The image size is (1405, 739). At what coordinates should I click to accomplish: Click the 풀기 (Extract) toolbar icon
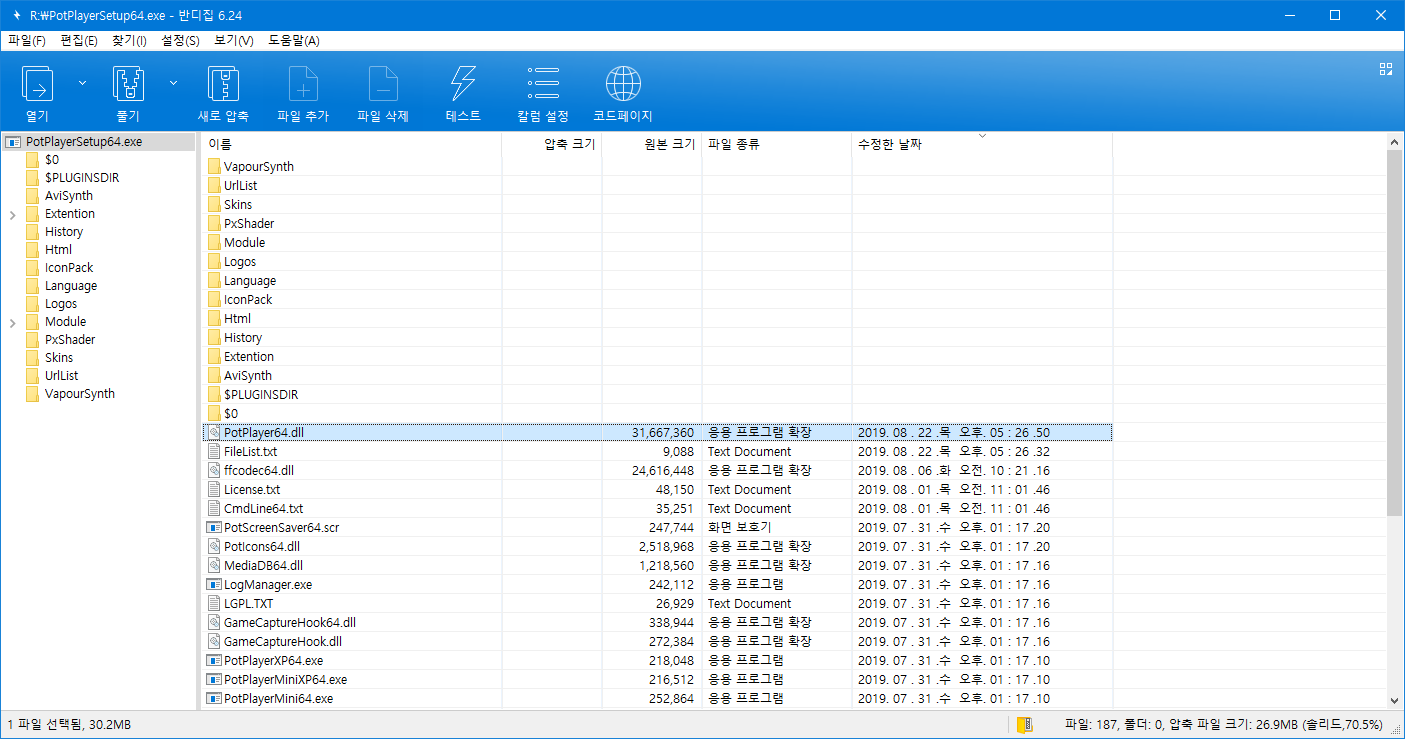coord(129,83)
